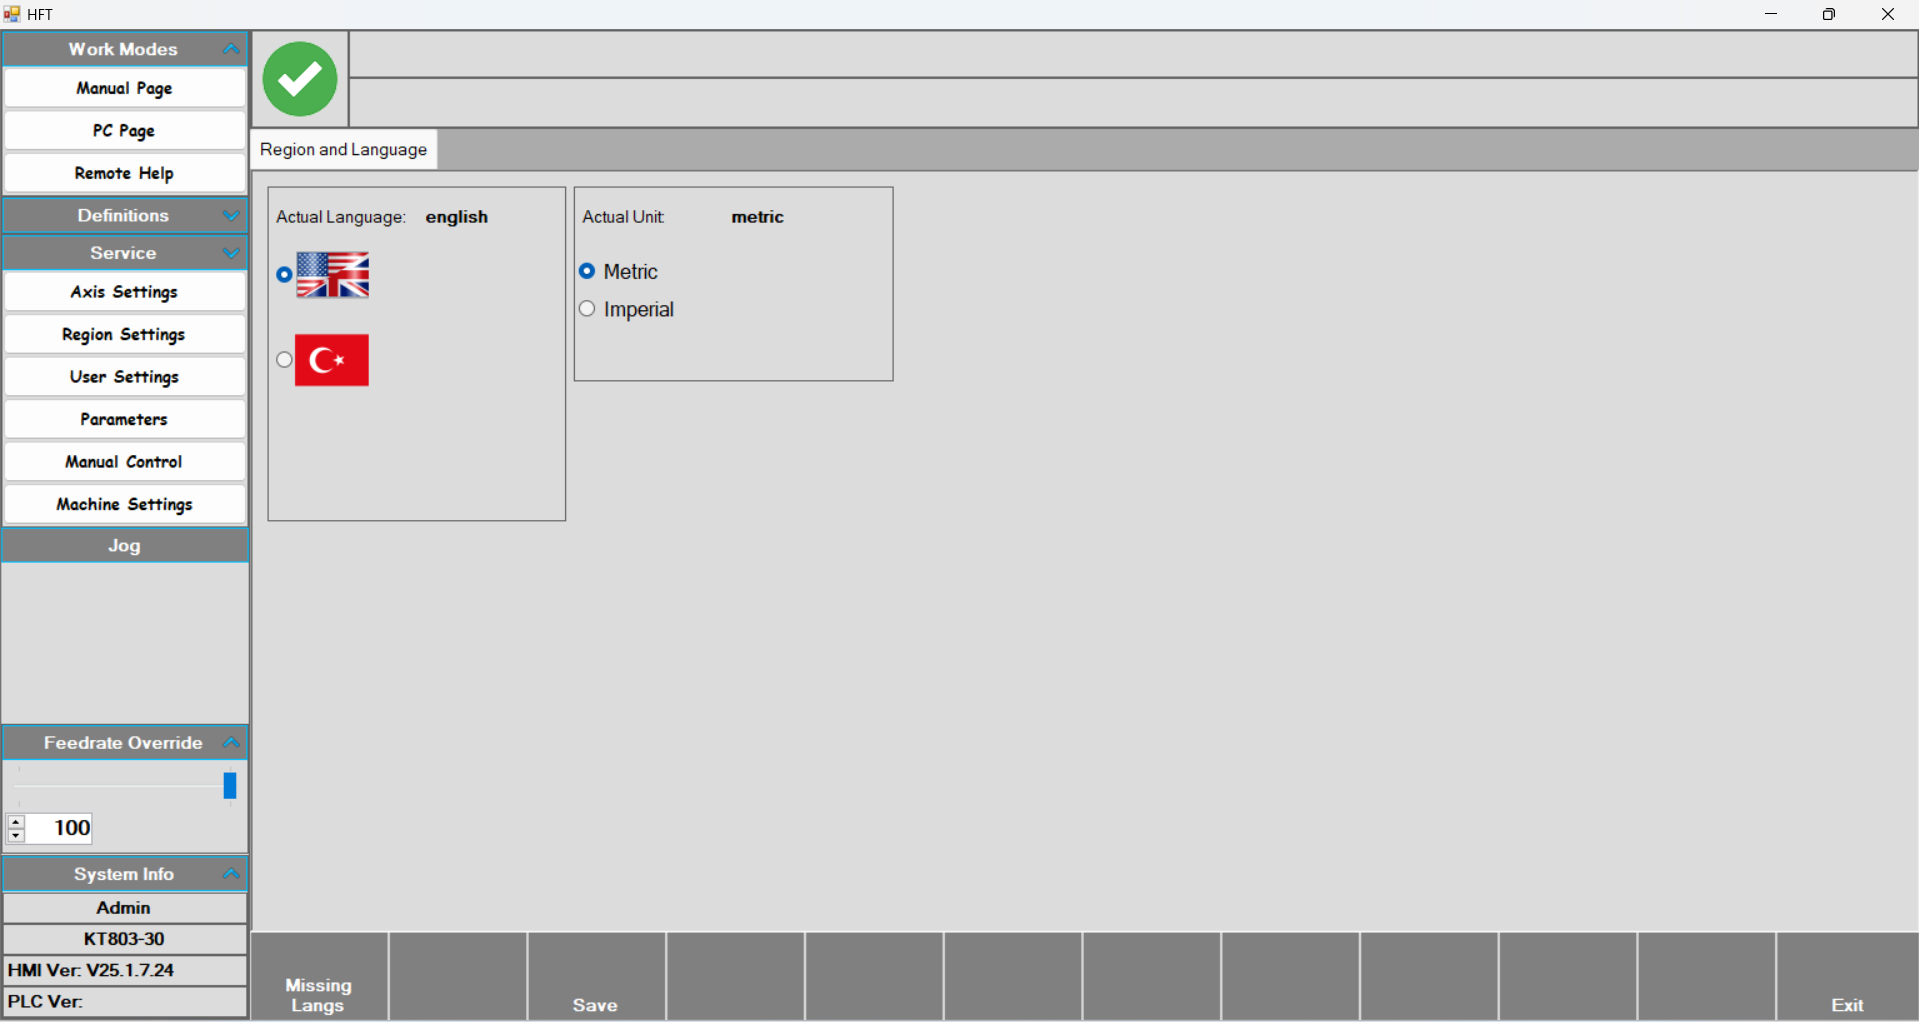Click the US/UK English flag icon
The width and height of the screenshot is (1919, 1022).
(333, 275)
